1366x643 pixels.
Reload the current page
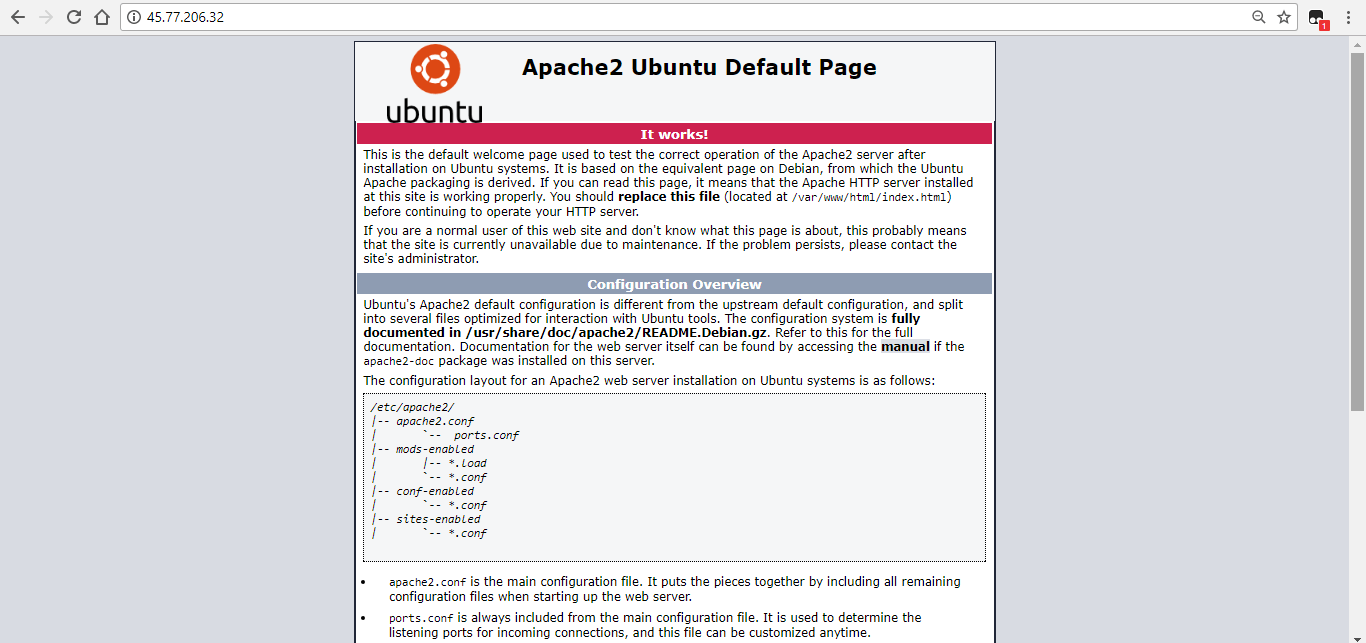pyautogui.click(x=74, y=17)
